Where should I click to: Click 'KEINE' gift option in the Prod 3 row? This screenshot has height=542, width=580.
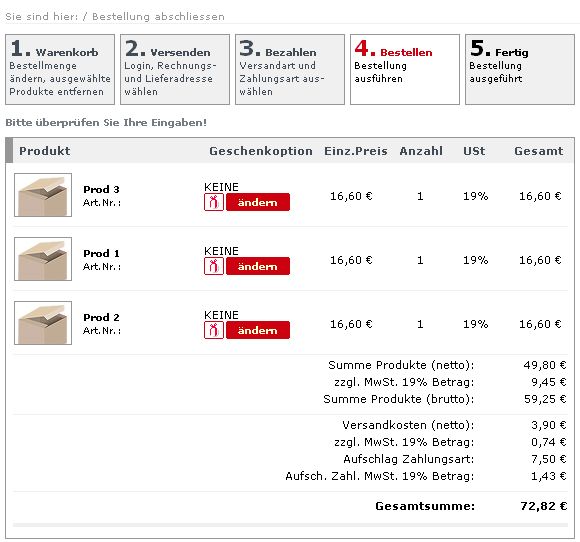coord(221,187)
